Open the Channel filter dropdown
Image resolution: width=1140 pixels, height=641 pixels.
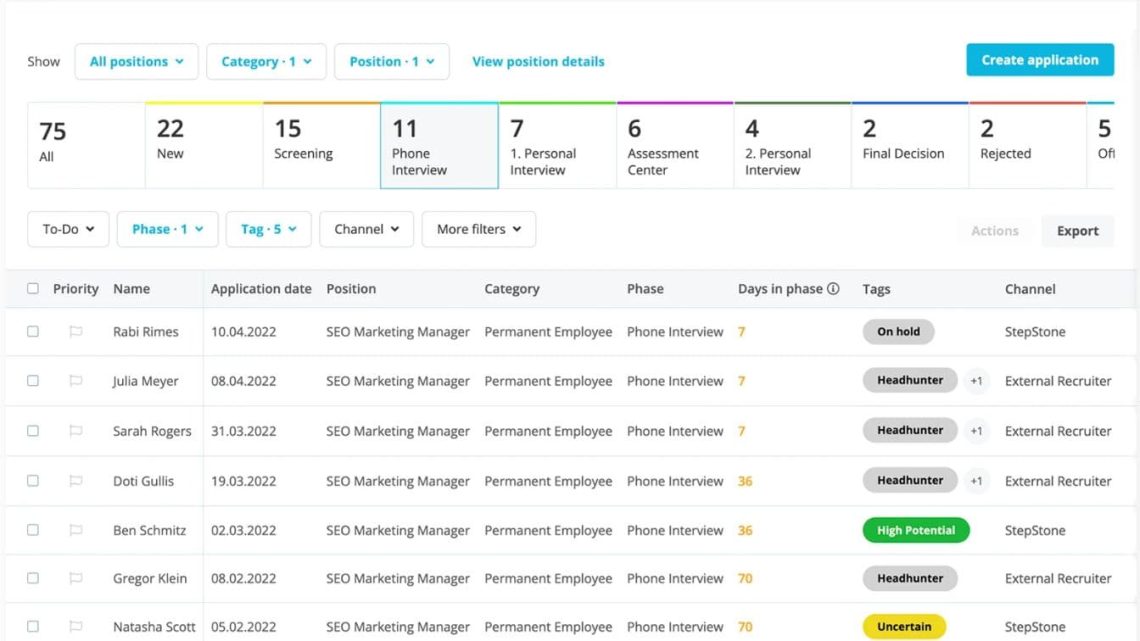pos(366,229)
